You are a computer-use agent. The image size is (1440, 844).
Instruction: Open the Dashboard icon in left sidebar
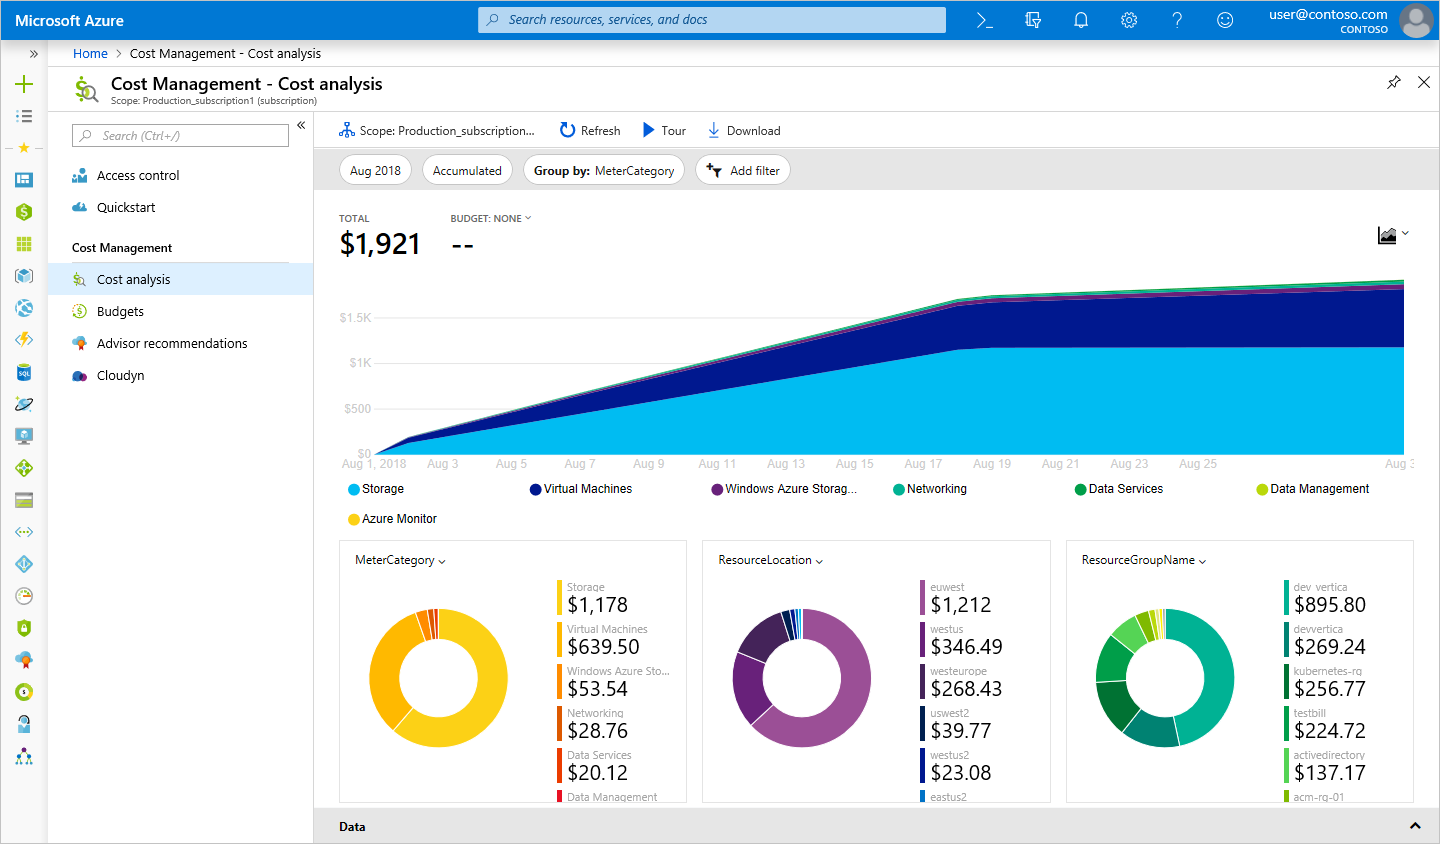pos(24,180)
